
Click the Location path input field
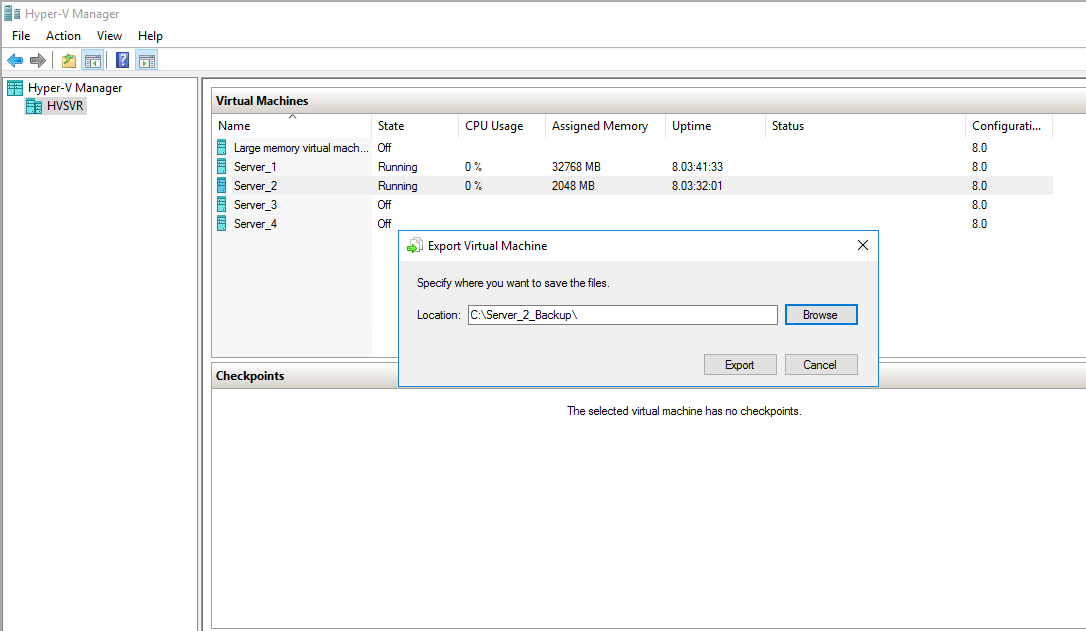pos(622,315)
